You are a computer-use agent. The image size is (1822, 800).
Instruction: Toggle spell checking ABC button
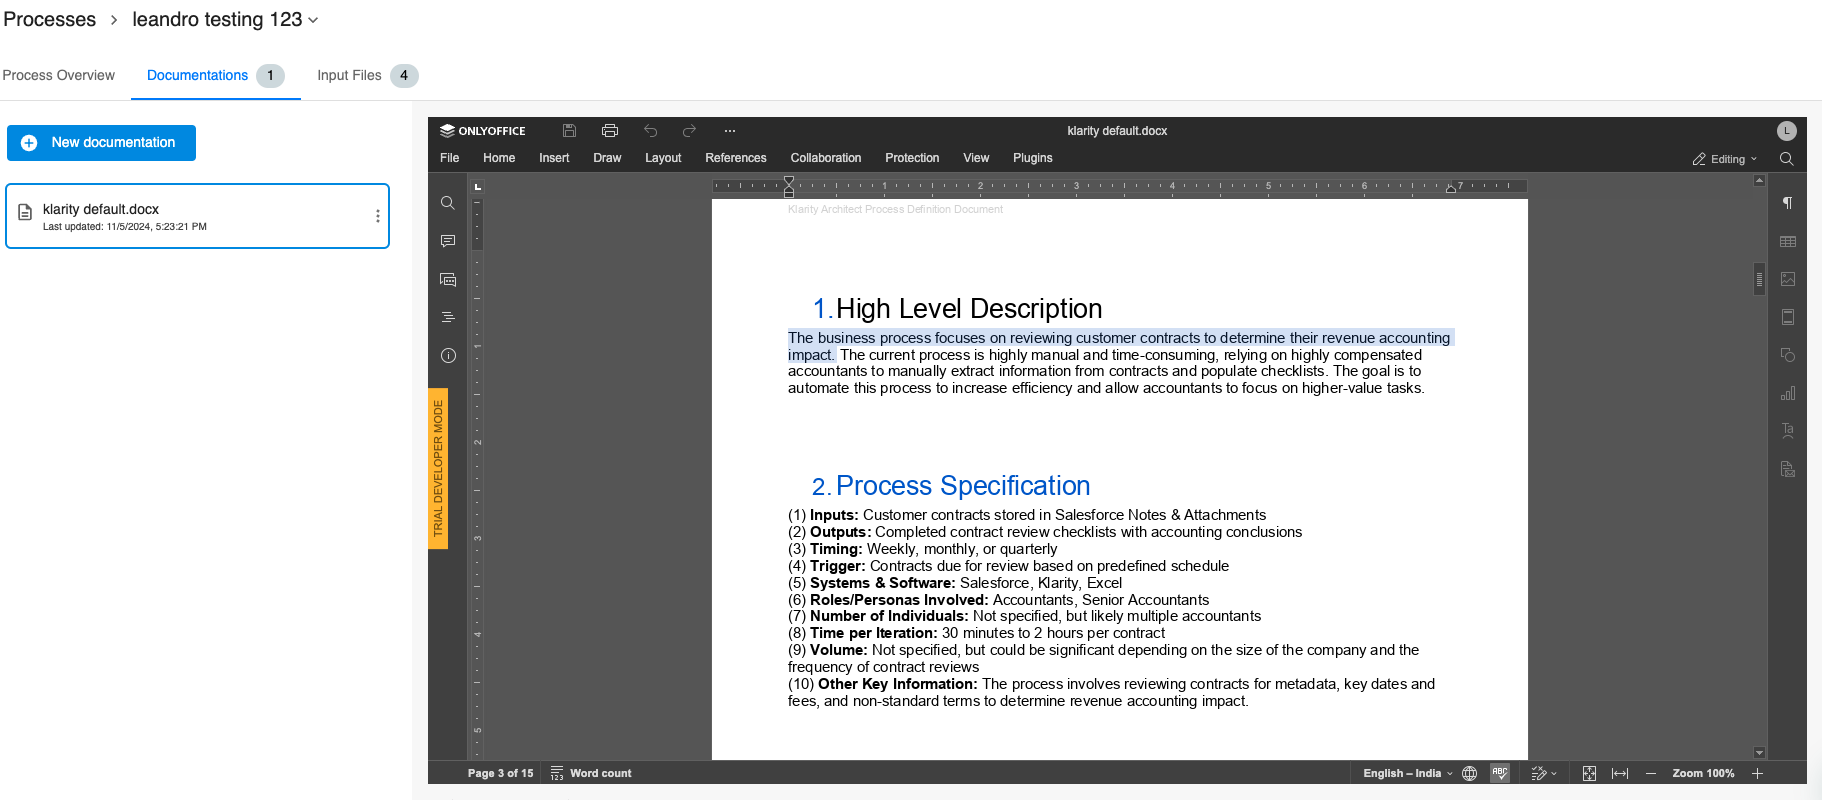(1500, 773)
